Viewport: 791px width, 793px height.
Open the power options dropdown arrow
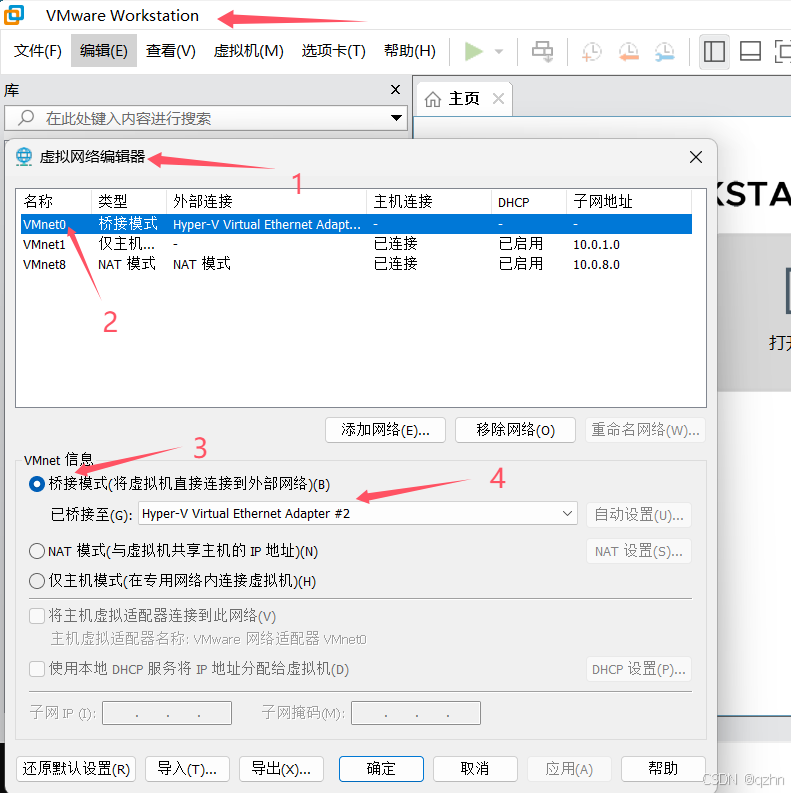click(499, 51)
